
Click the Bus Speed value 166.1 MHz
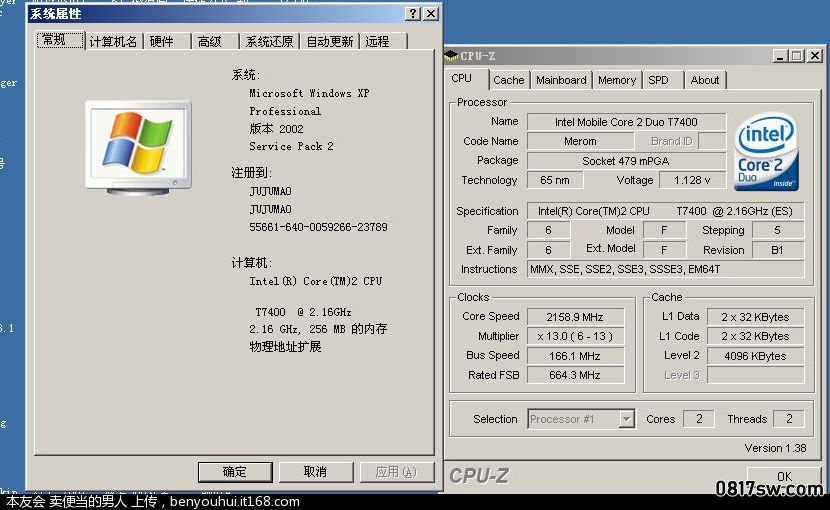pos(575,356)
